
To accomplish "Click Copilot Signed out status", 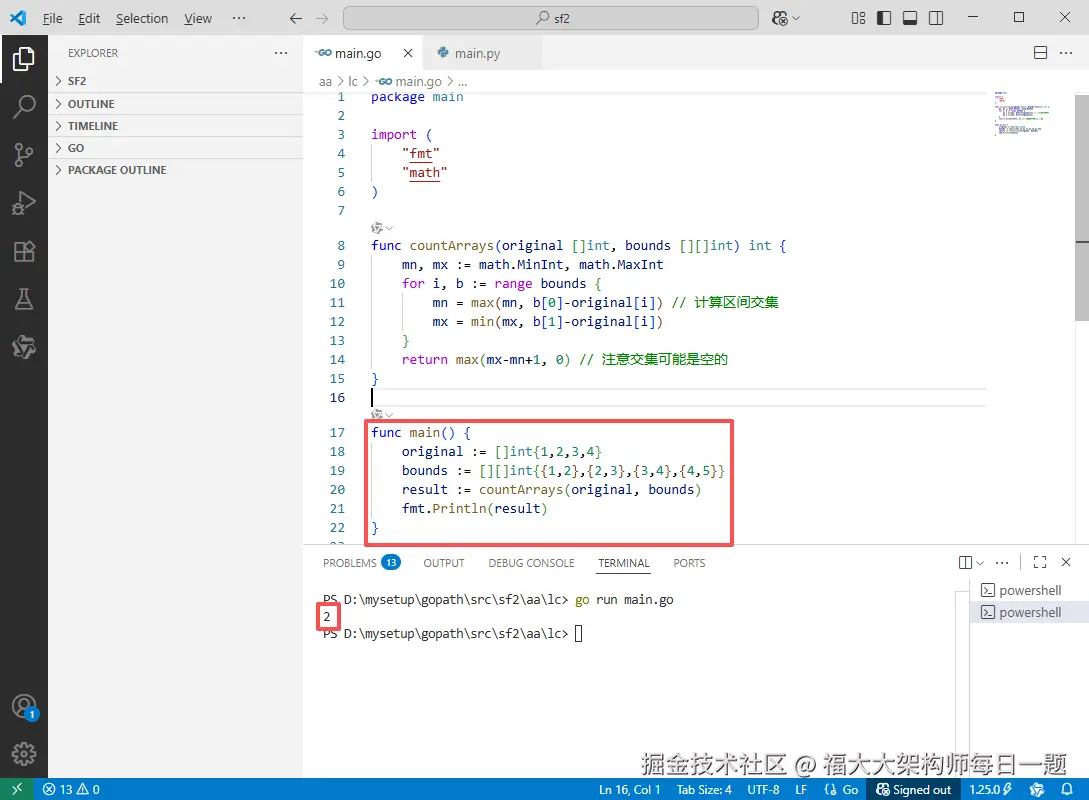I will tap(914, 789).
